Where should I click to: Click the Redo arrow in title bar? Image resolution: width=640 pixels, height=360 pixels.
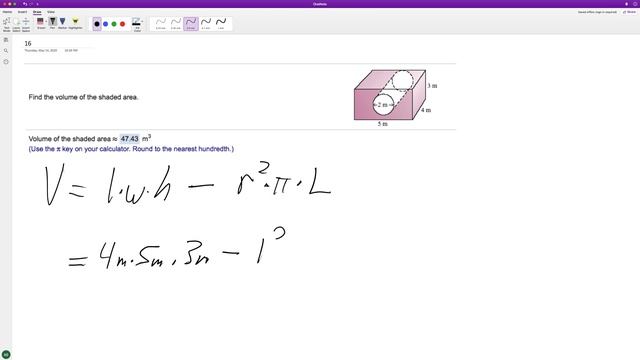pyautogui.click(x=31, y=4)
